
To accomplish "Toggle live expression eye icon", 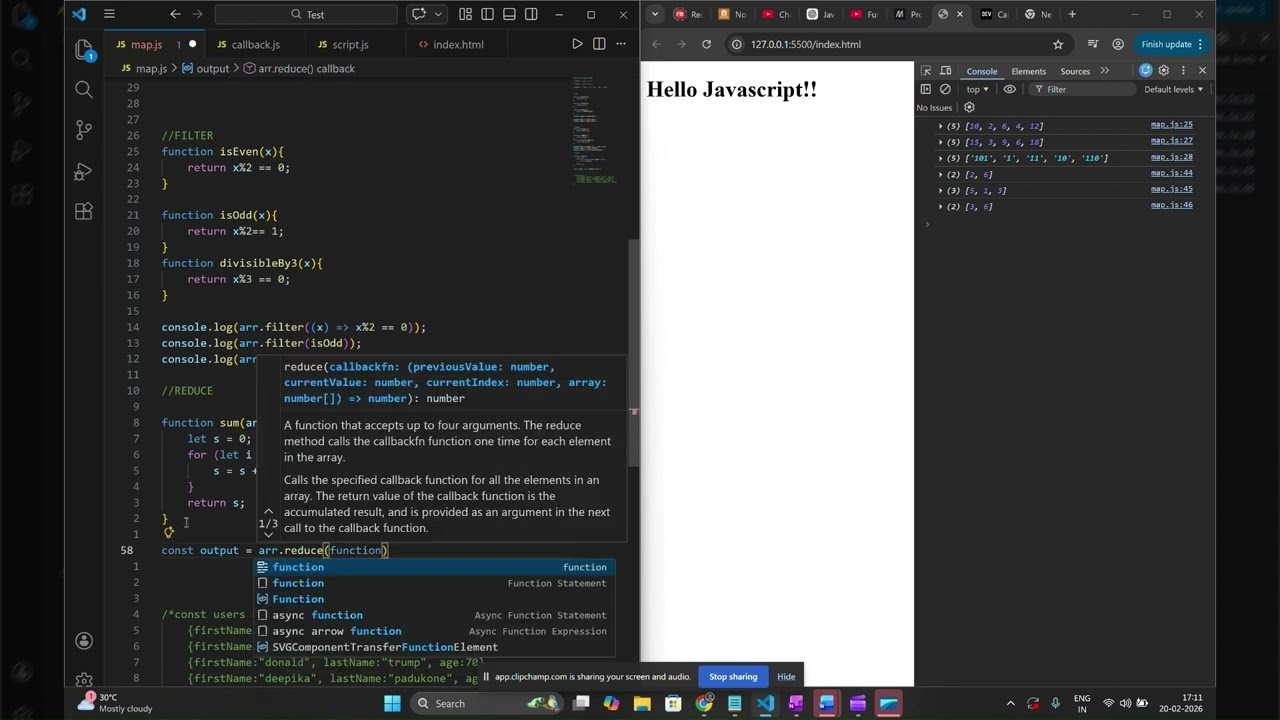I will coord(1010,89).
